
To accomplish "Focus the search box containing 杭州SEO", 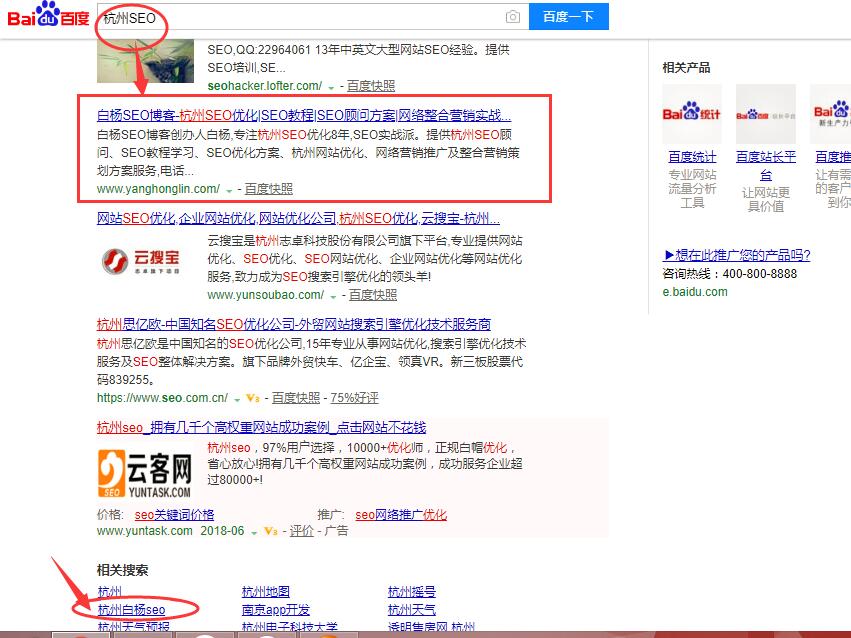I will (313, 17).
